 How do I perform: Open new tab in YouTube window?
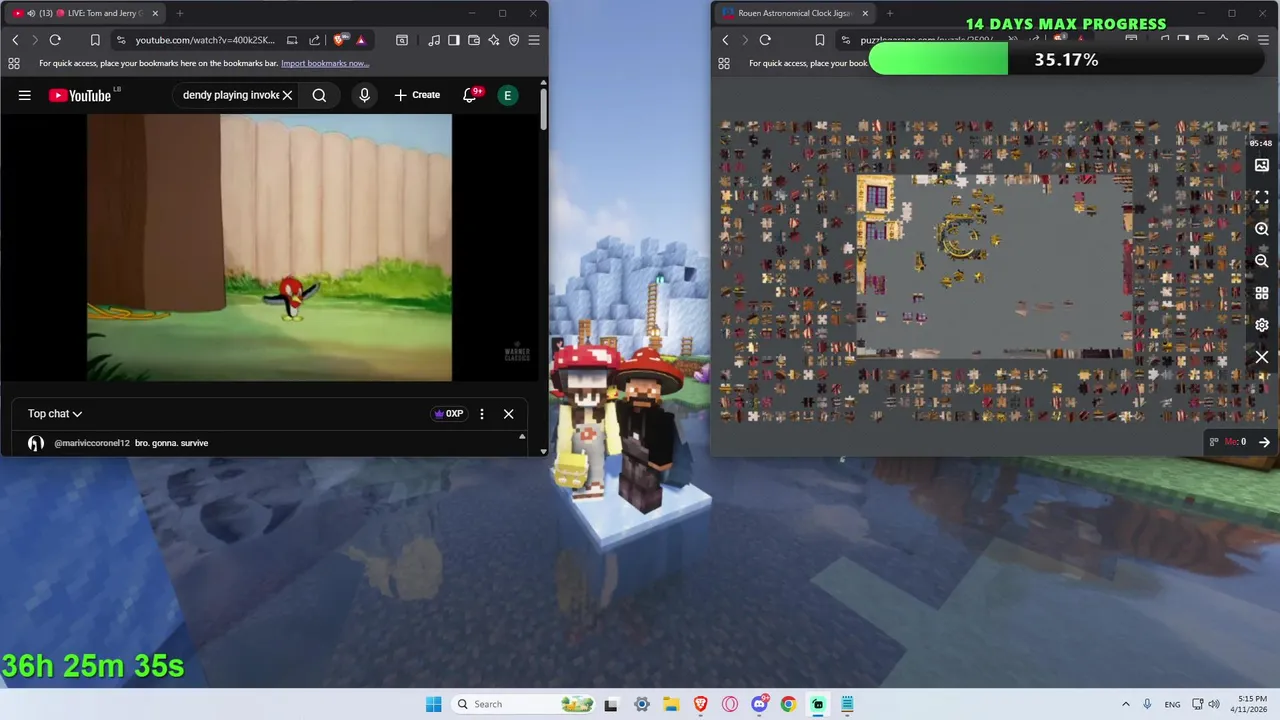point(180,13)
